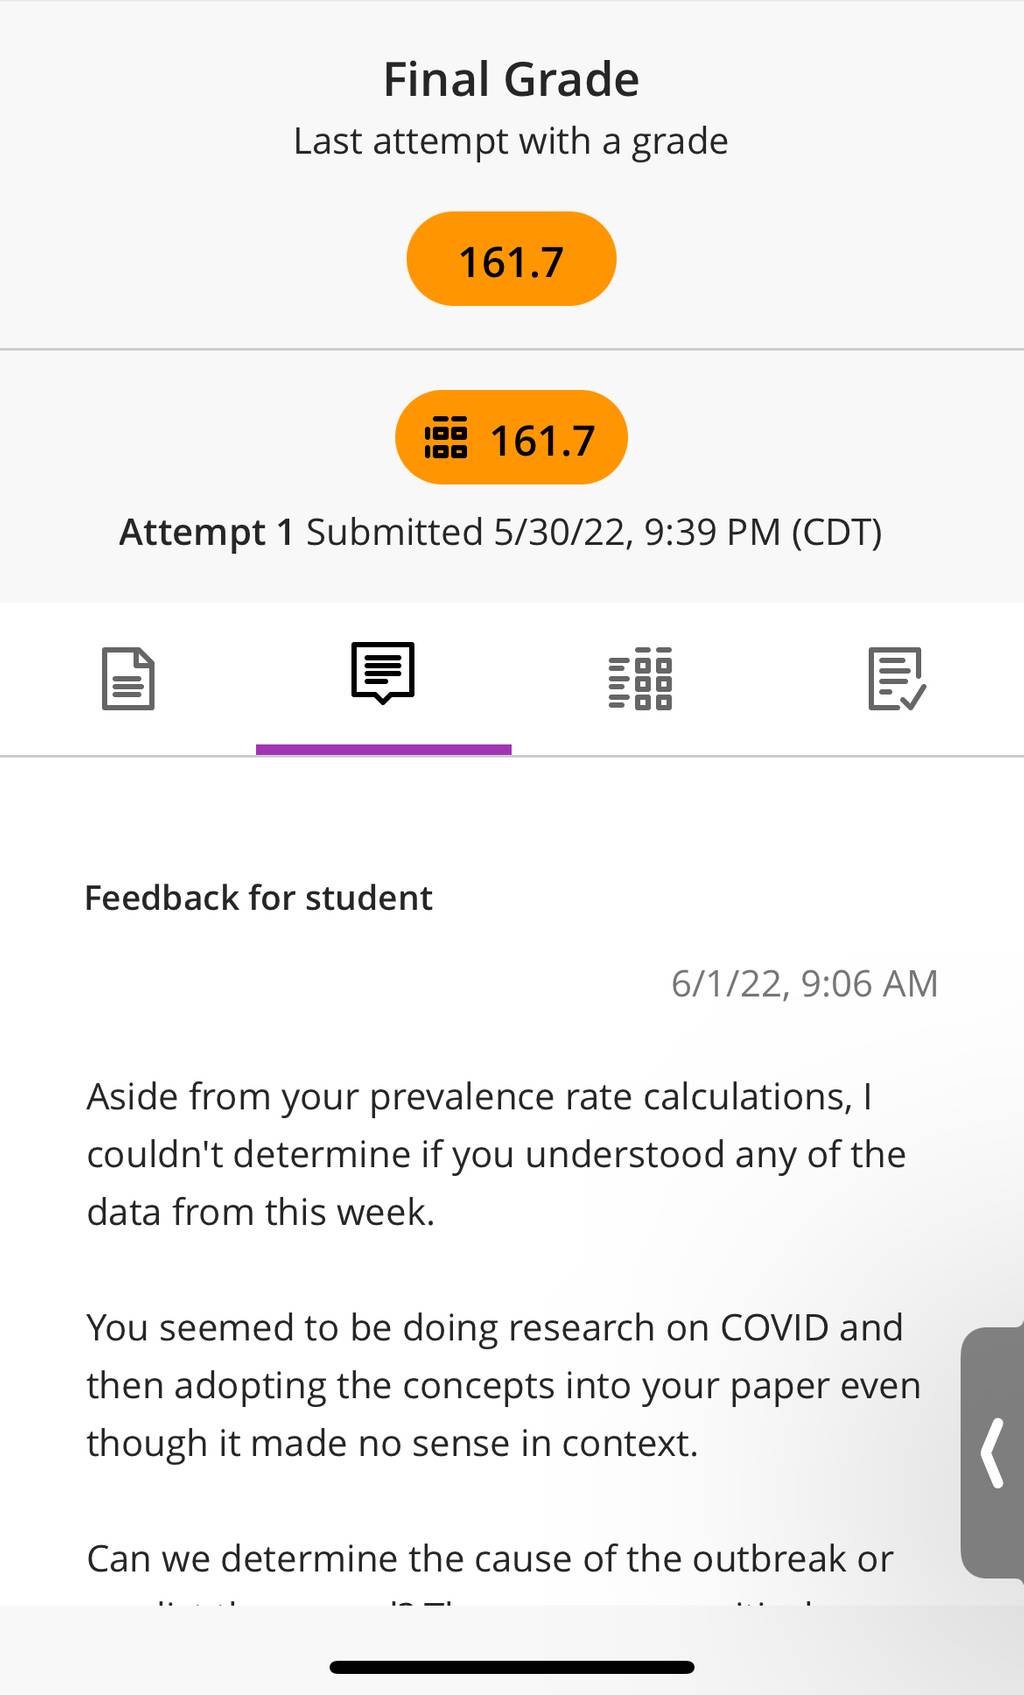
Task: Open the rubric grid tab icon
Action: 640,679
